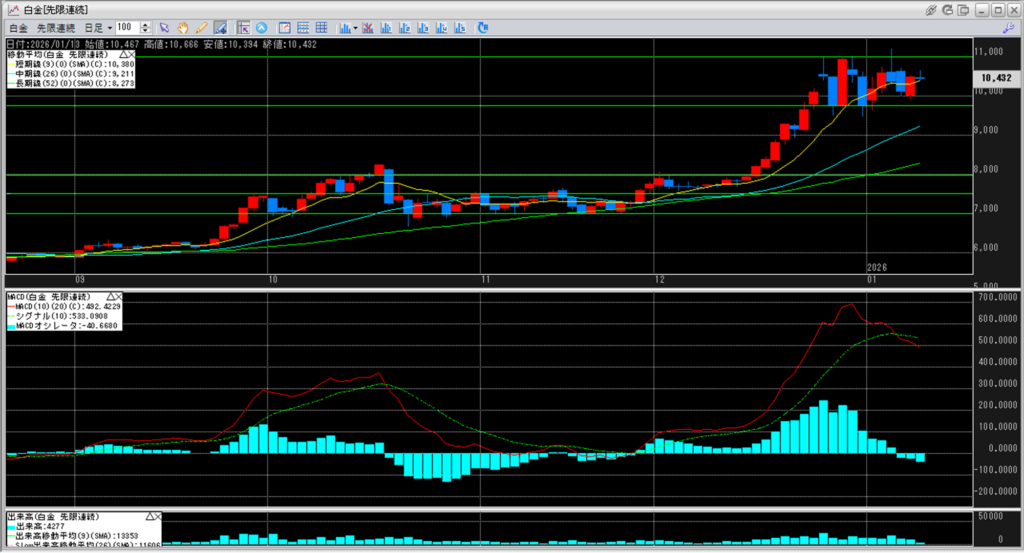Close the volume legend with X

157,516
